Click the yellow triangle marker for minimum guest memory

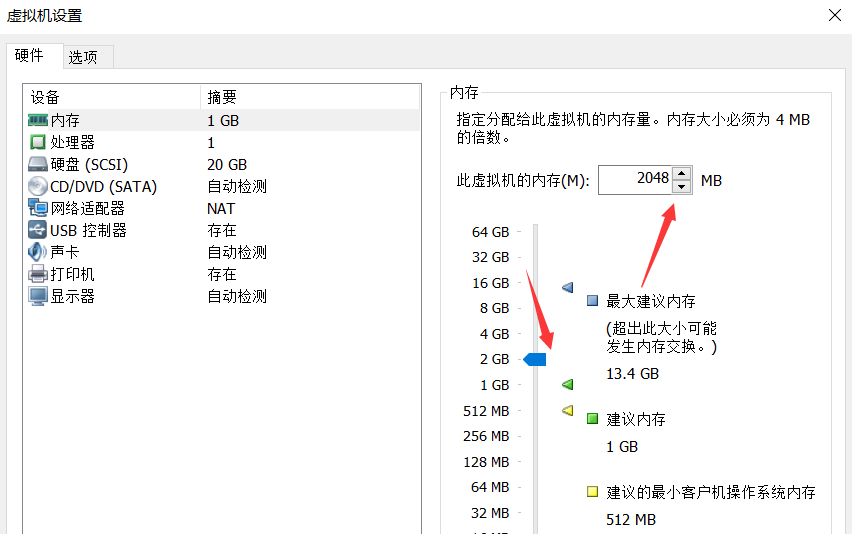click(567, 410)
